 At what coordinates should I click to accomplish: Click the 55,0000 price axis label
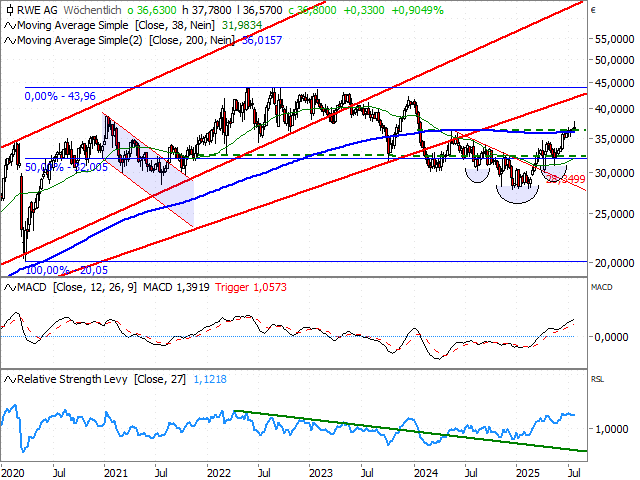[x=615, y=39]
